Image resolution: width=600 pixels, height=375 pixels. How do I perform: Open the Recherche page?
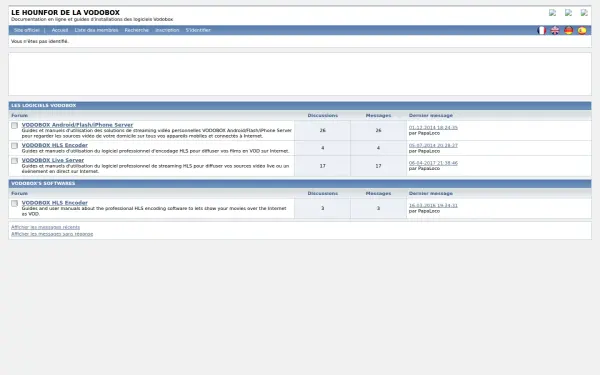[x=137, y=30]
